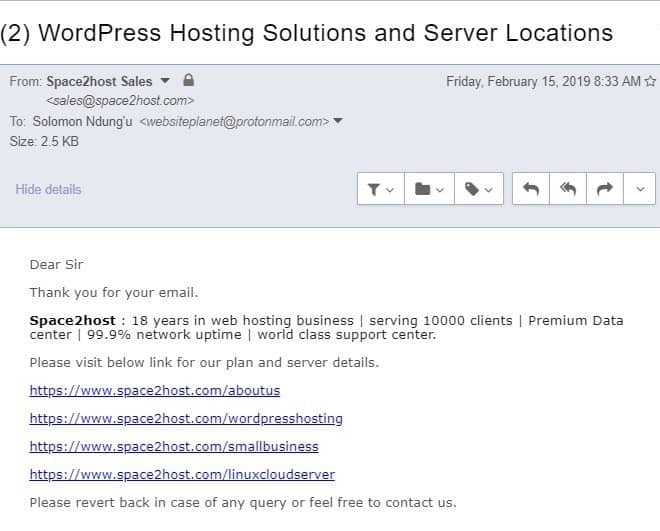This screenshot has height=531, width=660.
Task: Reply all to the message
Action: pos(567,189)
